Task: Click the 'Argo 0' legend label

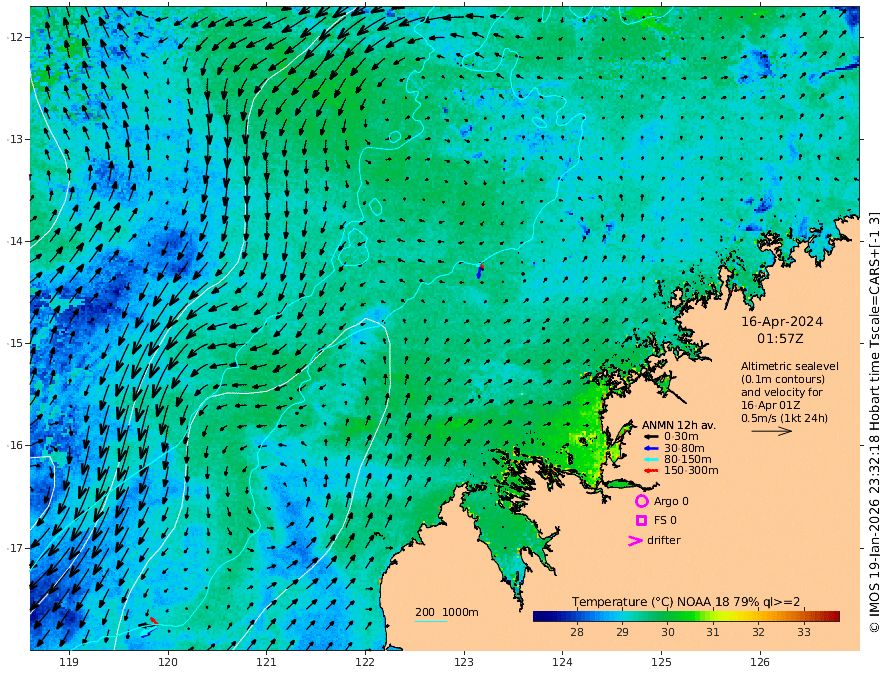Action: 671,502
